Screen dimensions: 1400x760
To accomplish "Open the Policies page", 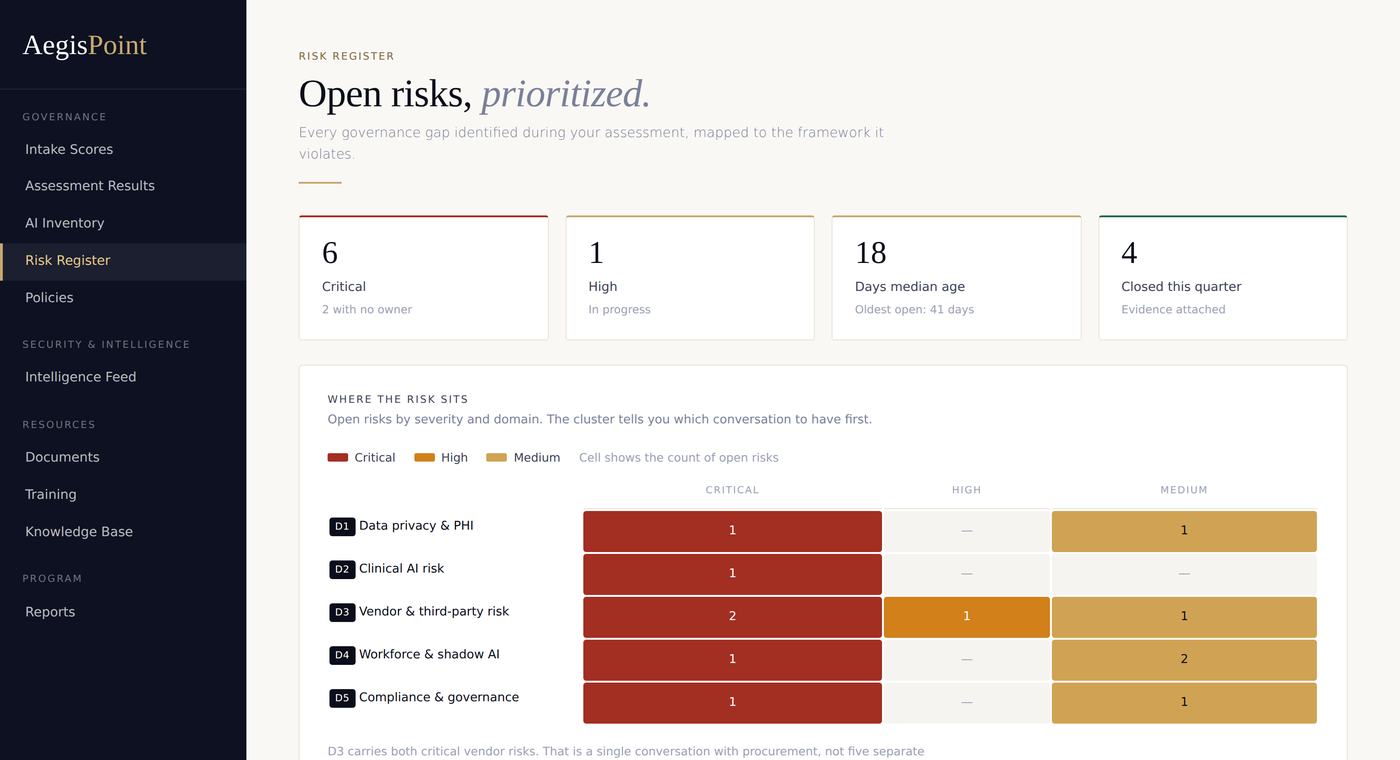I will 123,297.
